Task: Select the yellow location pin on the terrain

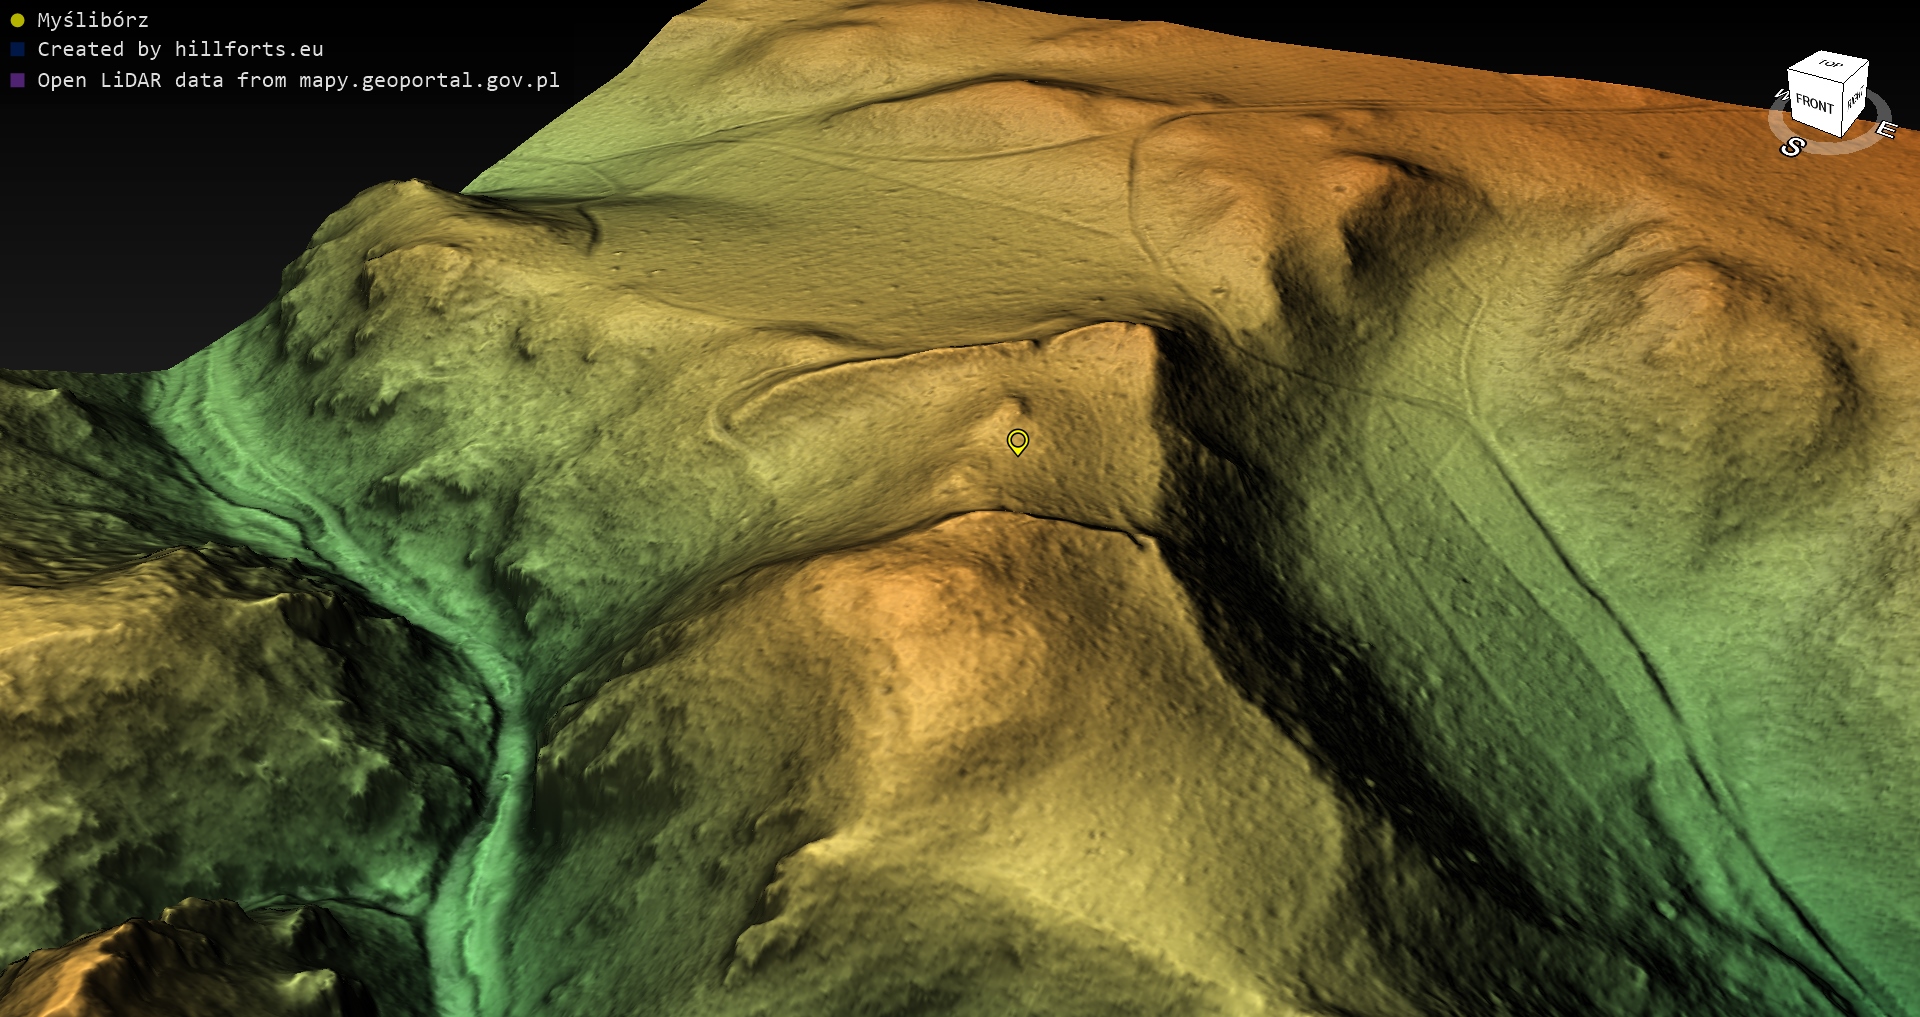Action: point(1017,441)
